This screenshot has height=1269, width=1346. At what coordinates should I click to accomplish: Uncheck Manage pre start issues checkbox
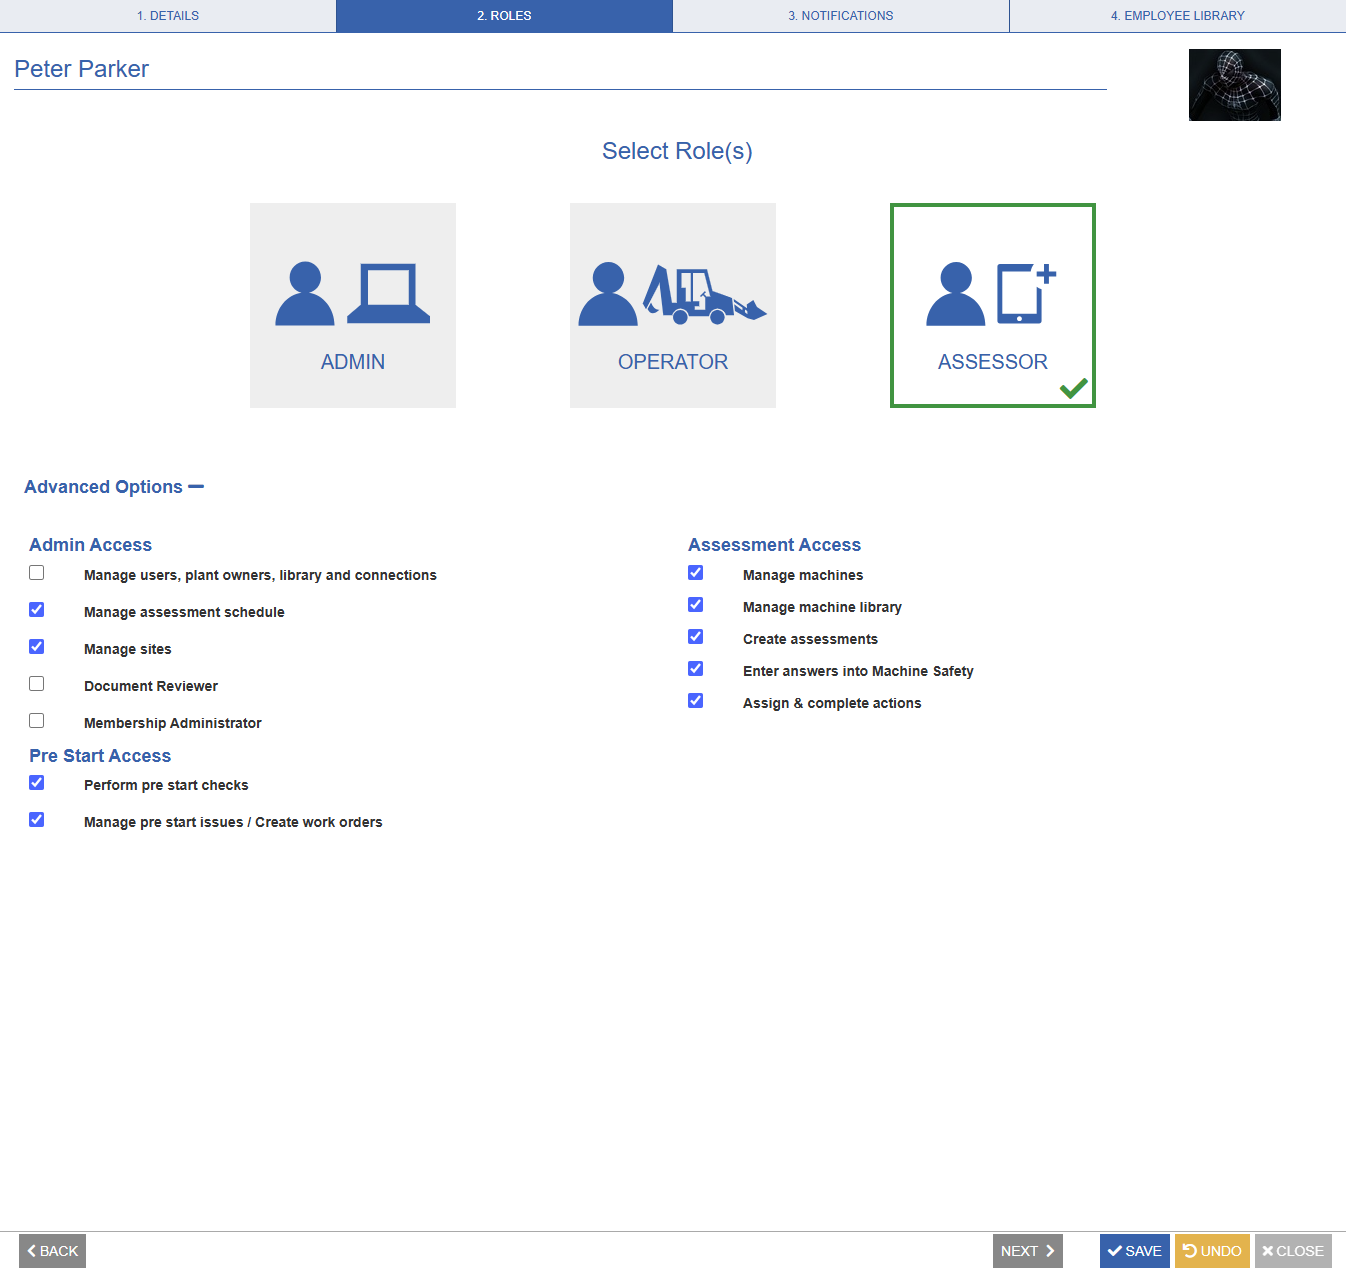[x=37, y=820]
